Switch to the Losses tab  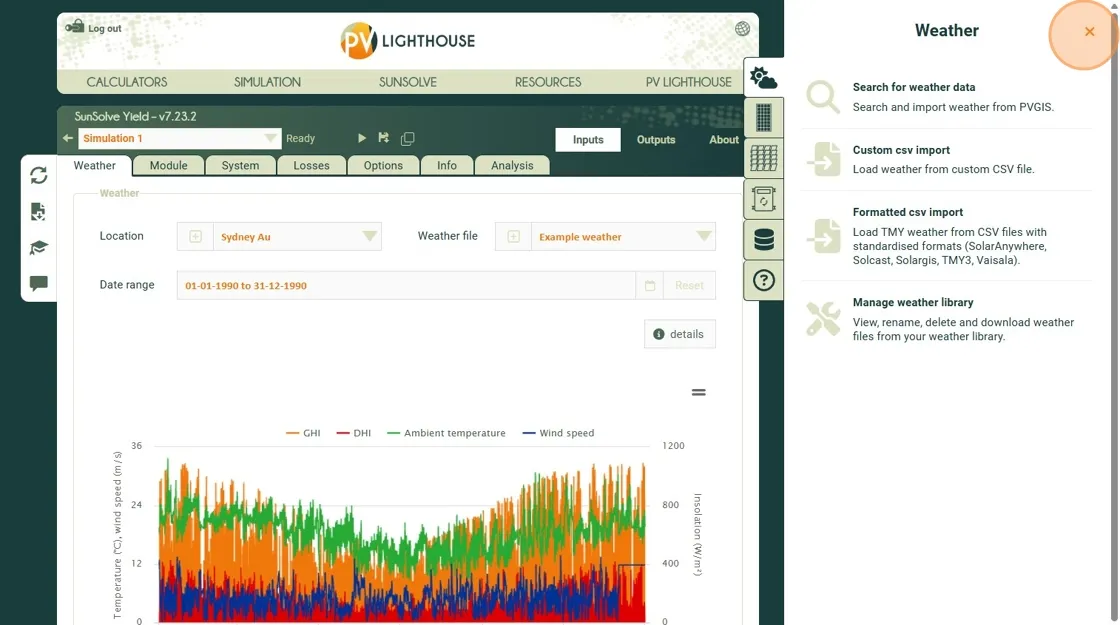311,166
